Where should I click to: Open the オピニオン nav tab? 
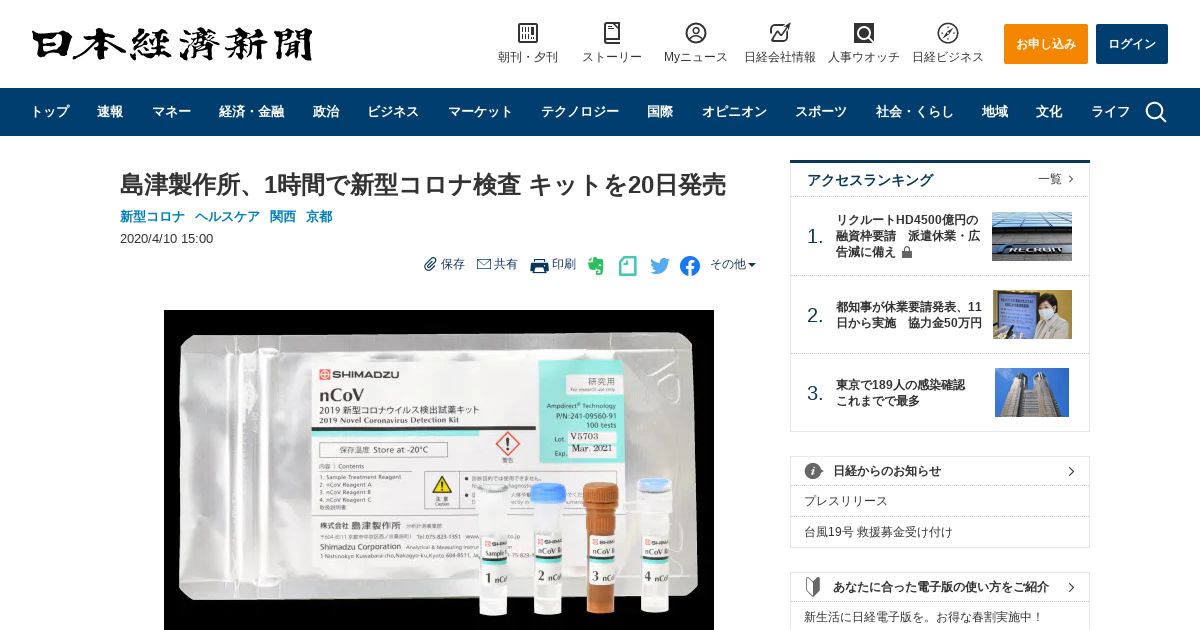(x=734, y=112)
